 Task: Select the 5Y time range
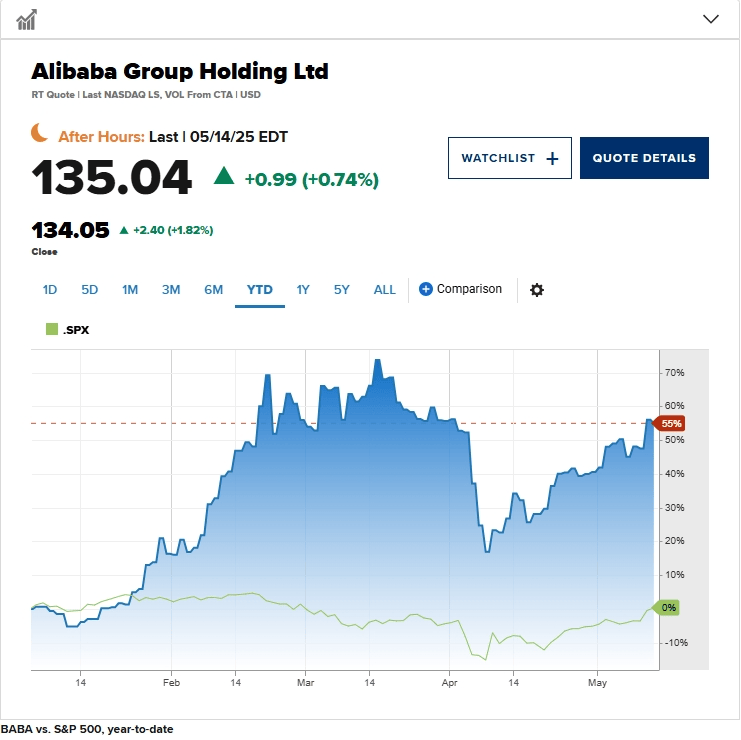(342, 290)
